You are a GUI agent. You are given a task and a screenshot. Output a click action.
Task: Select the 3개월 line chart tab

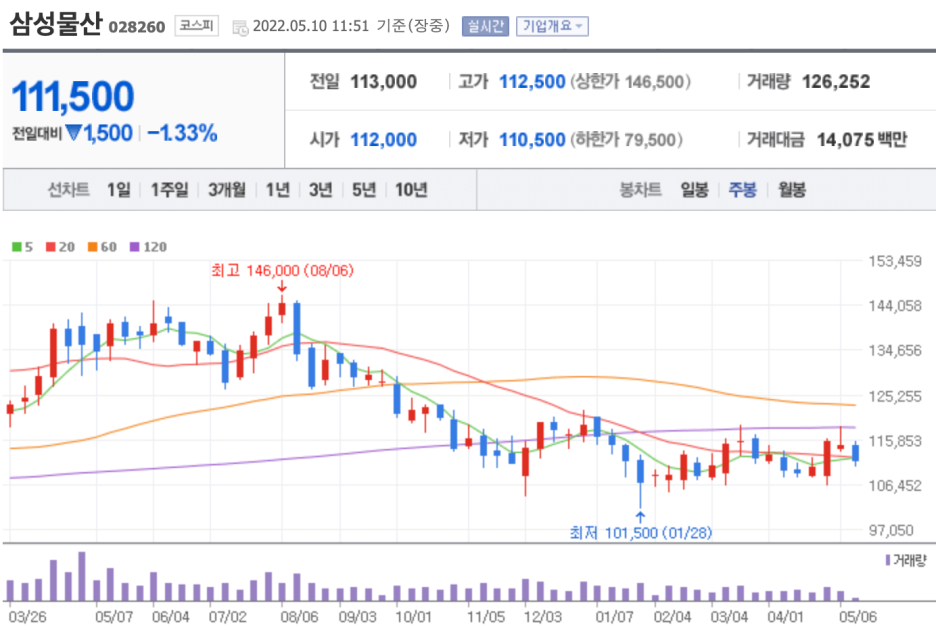click(227, 190)
